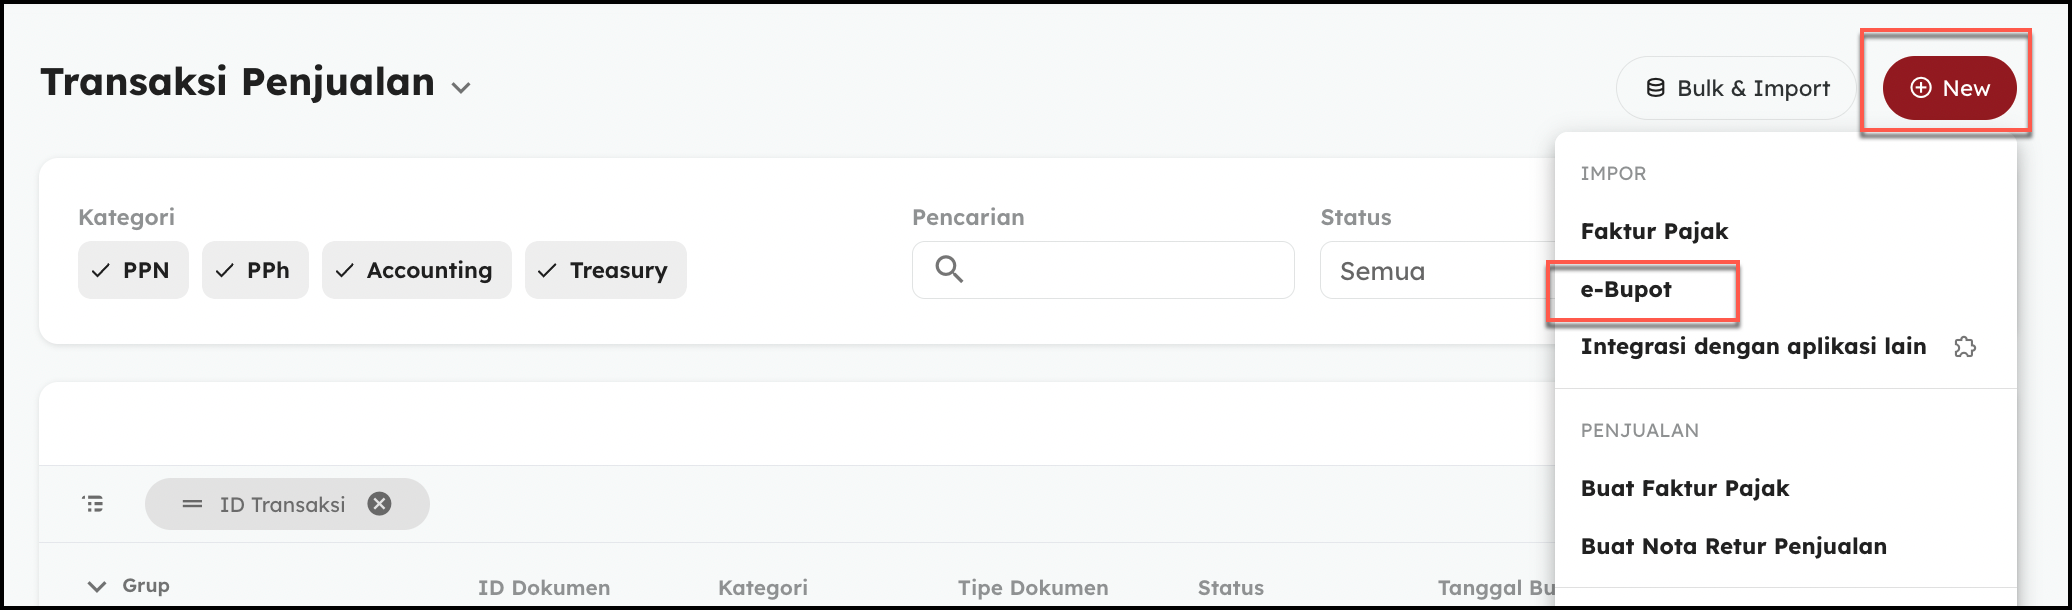Remove the ID Transaksi grouping chip
The height and width of the screenshot is (610, 2072).
(x=379, y=504)
